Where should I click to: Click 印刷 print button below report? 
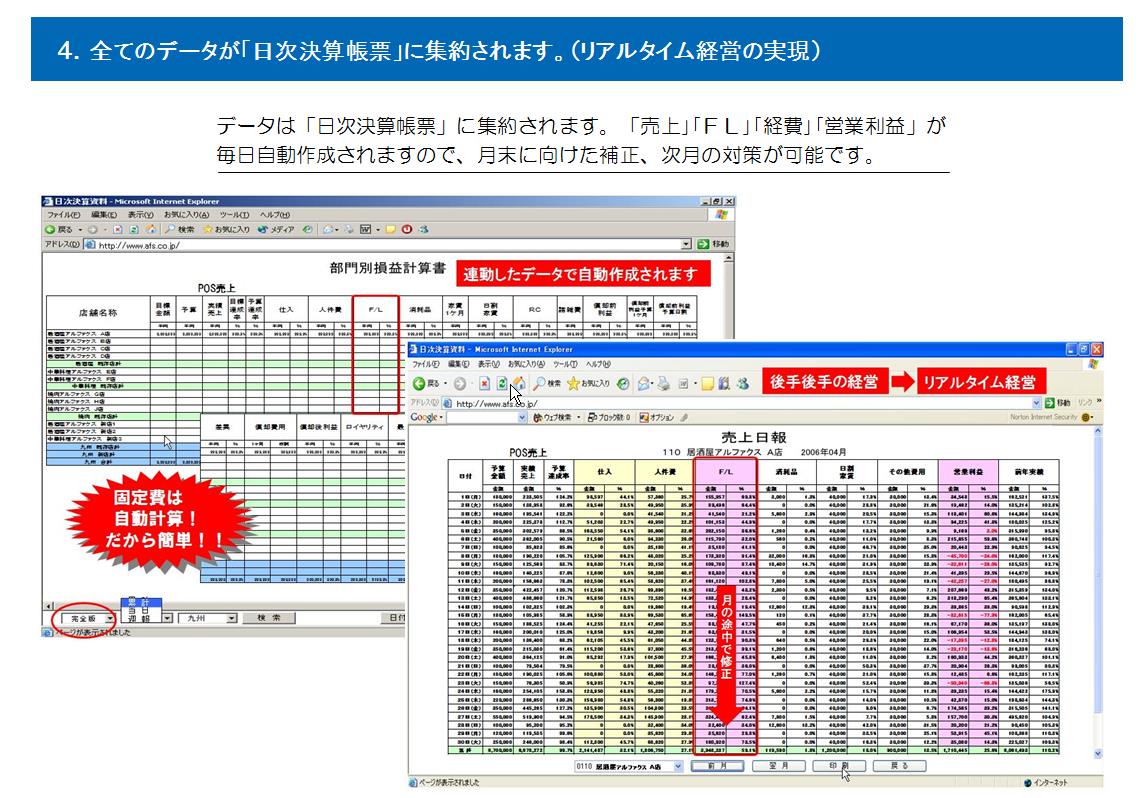tap(838, 766)
